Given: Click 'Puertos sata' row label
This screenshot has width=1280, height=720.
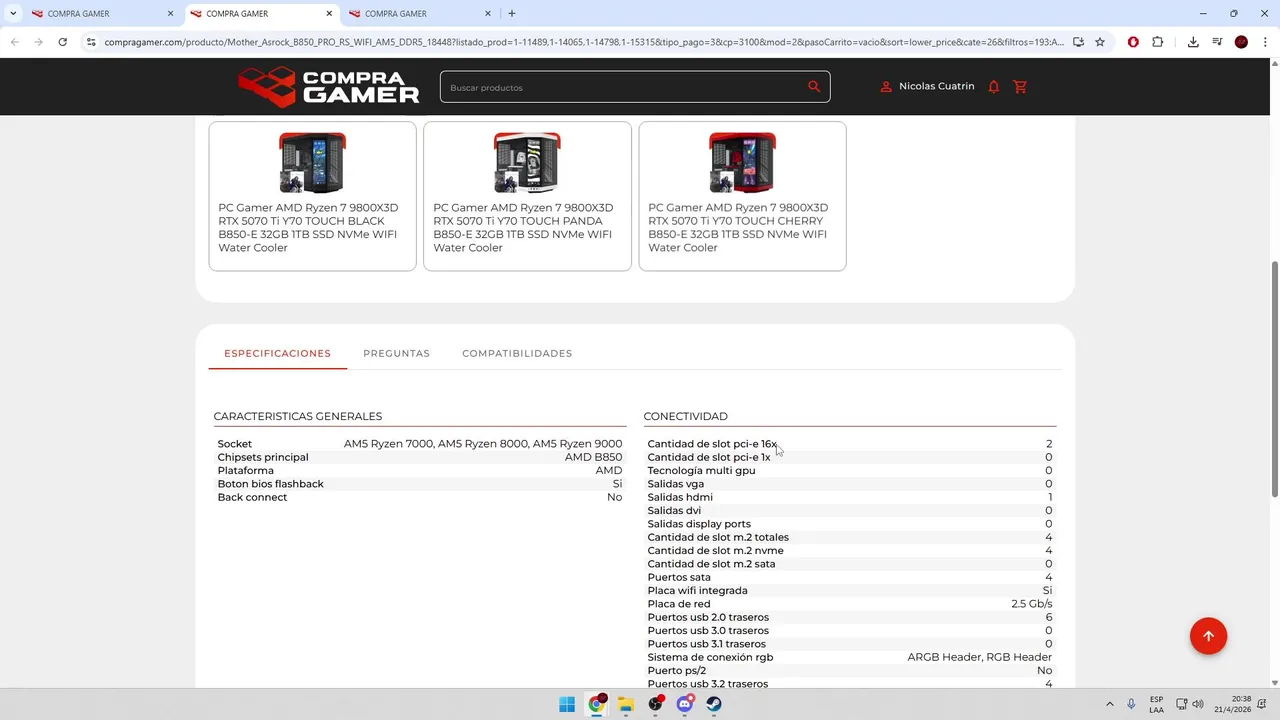Looking at the screenshot, I should (679, 577).
